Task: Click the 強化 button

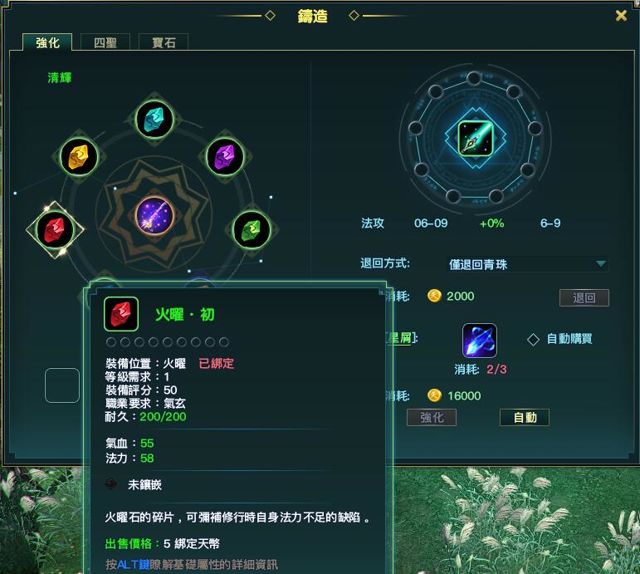Action: [x=431, y=417]
